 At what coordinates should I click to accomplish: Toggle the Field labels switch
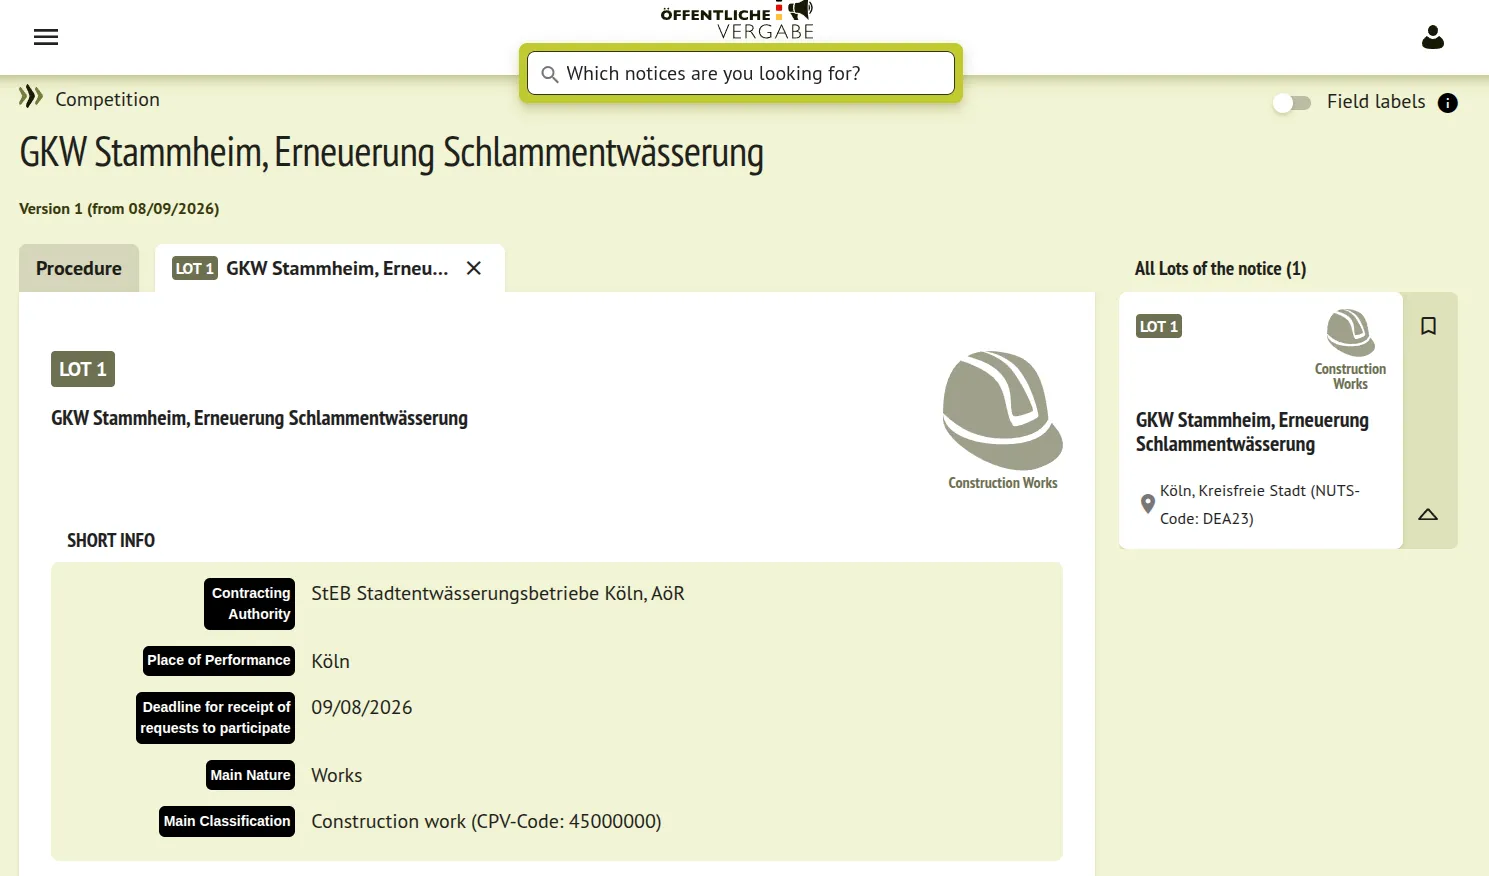(1292, 103)
